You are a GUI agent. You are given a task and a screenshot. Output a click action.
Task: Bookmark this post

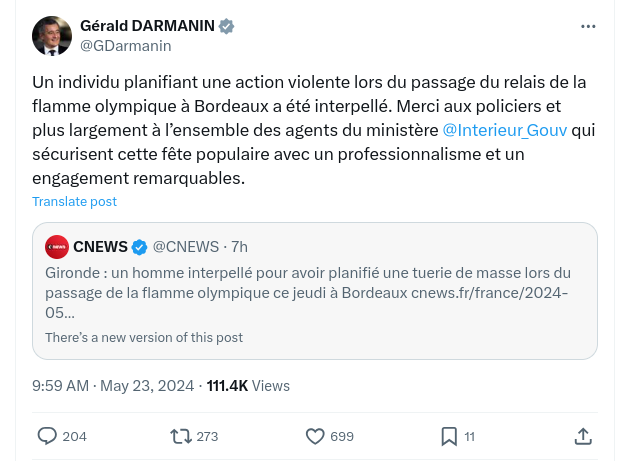pos(449,436)
